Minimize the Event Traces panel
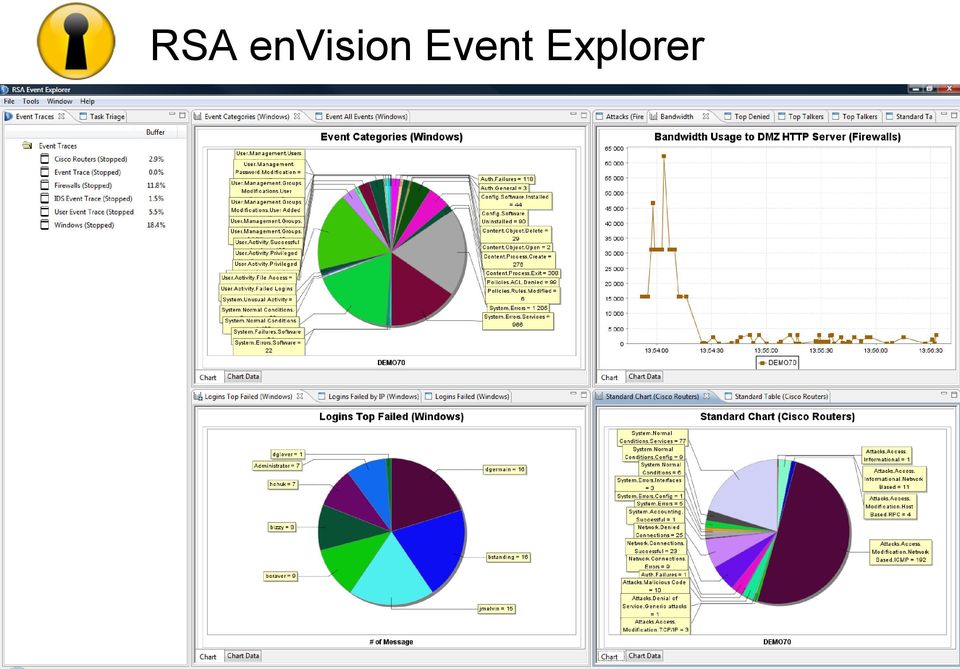 pos(172,114)
